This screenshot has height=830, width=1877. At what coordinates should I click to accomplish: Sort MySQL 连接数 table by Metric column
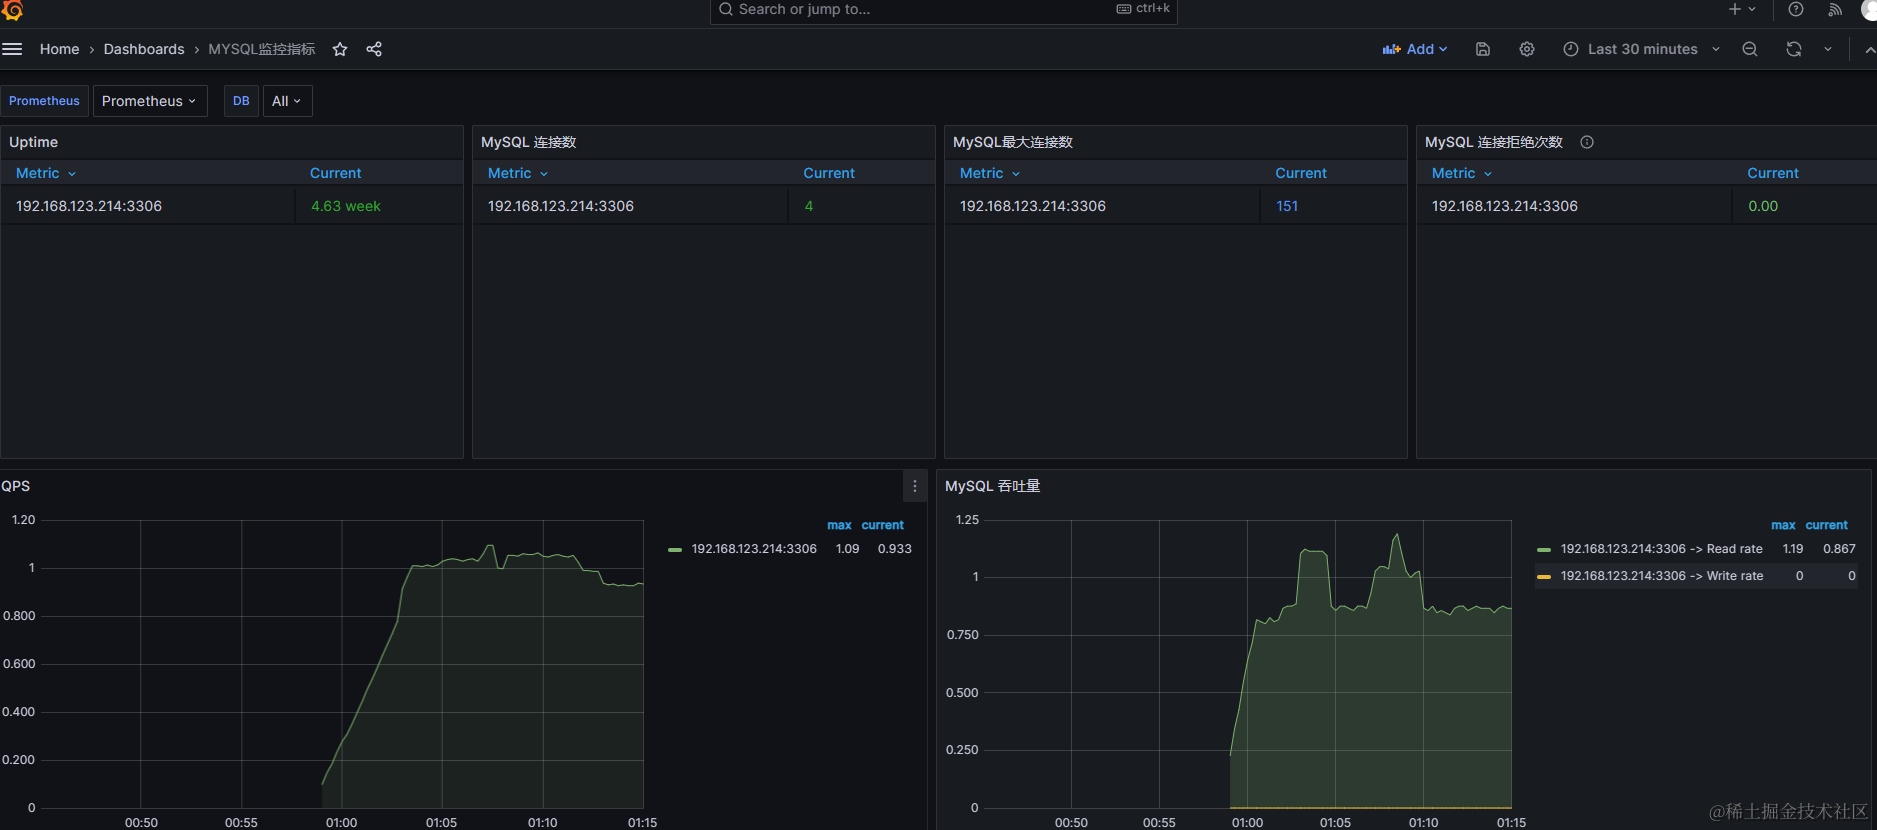518,173
